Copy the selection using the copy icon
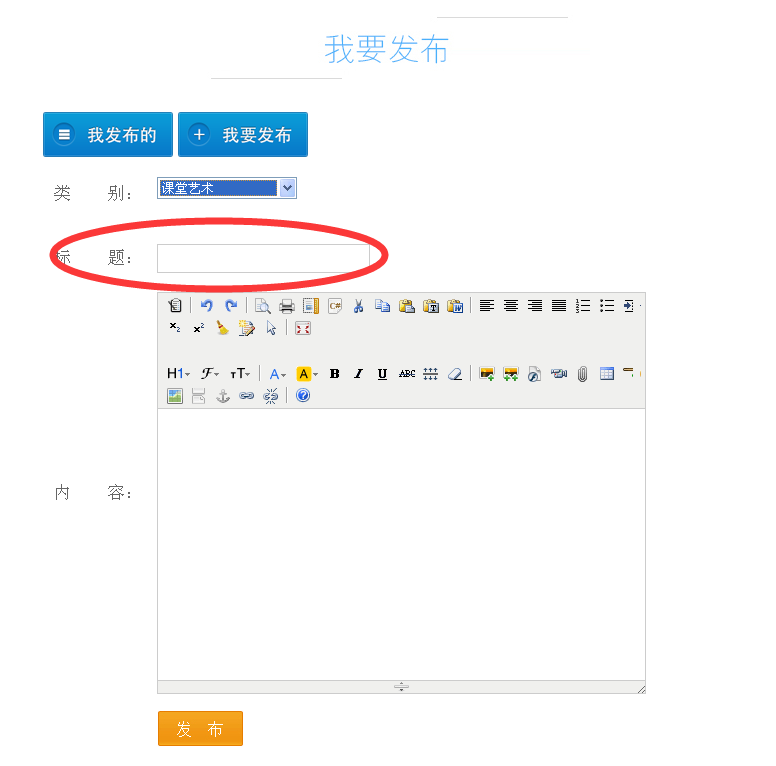Screen dimensions: 776x766 383,306
